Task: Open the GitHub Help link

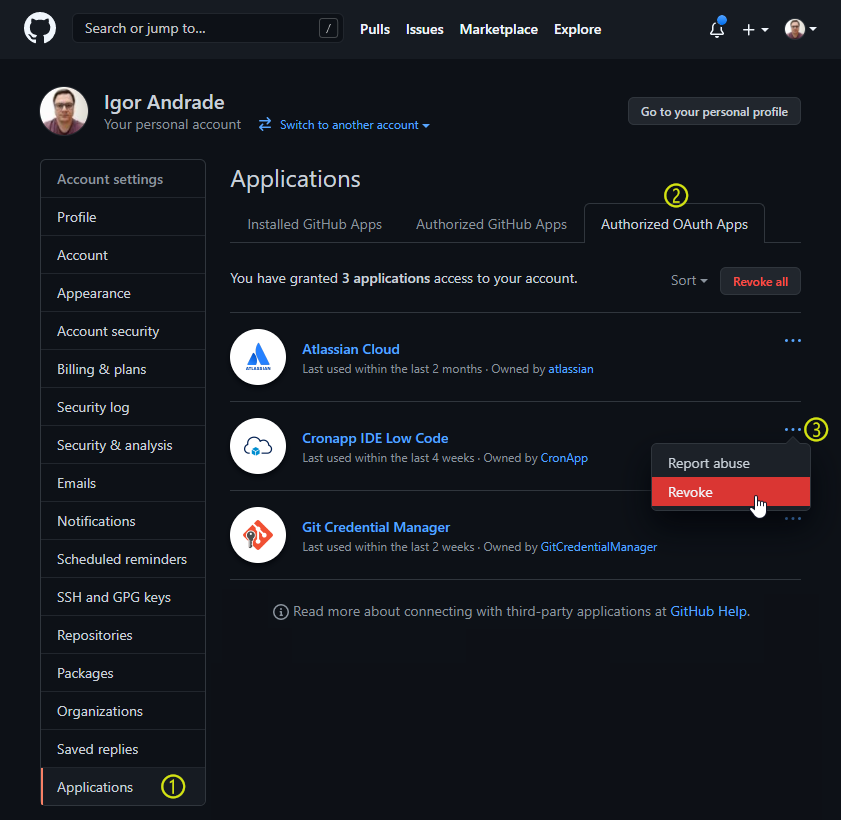Action: [x=709, y=611]
